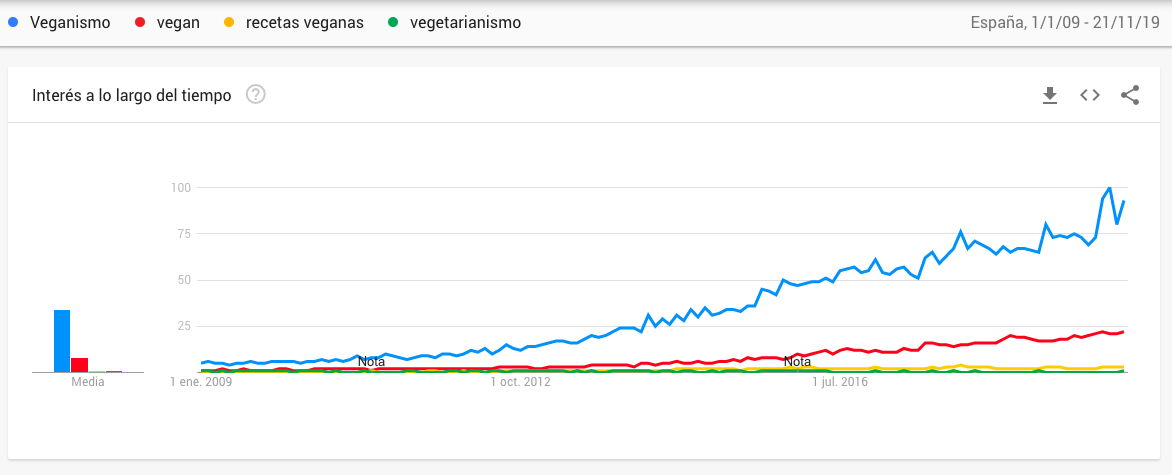Image resolution: width=1172 pixels, height=475 pixels.
Task: Click the green vegetarianismo legend dot
Action: [x=391, y=22]
